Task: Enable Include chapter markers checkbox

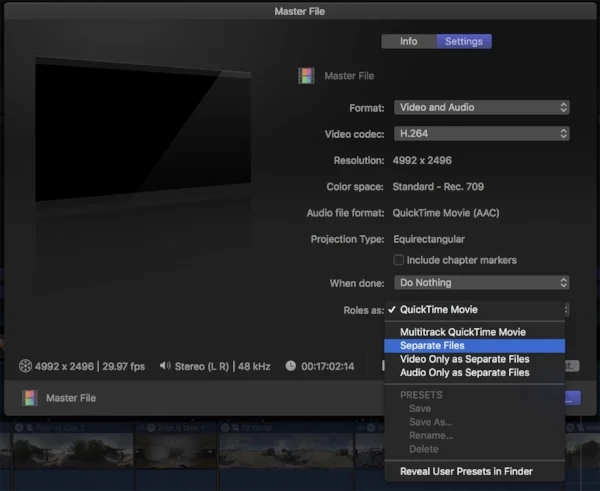Action: [x=398, y=260]
